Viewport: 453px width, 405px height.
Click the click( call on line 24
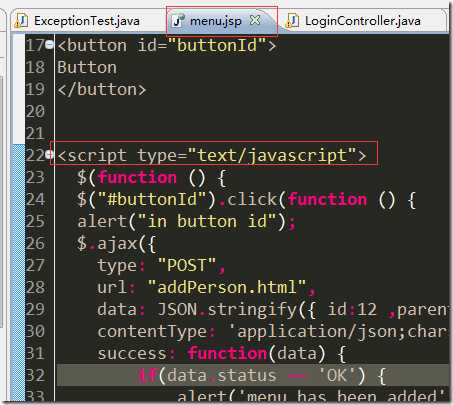(257, 199)
